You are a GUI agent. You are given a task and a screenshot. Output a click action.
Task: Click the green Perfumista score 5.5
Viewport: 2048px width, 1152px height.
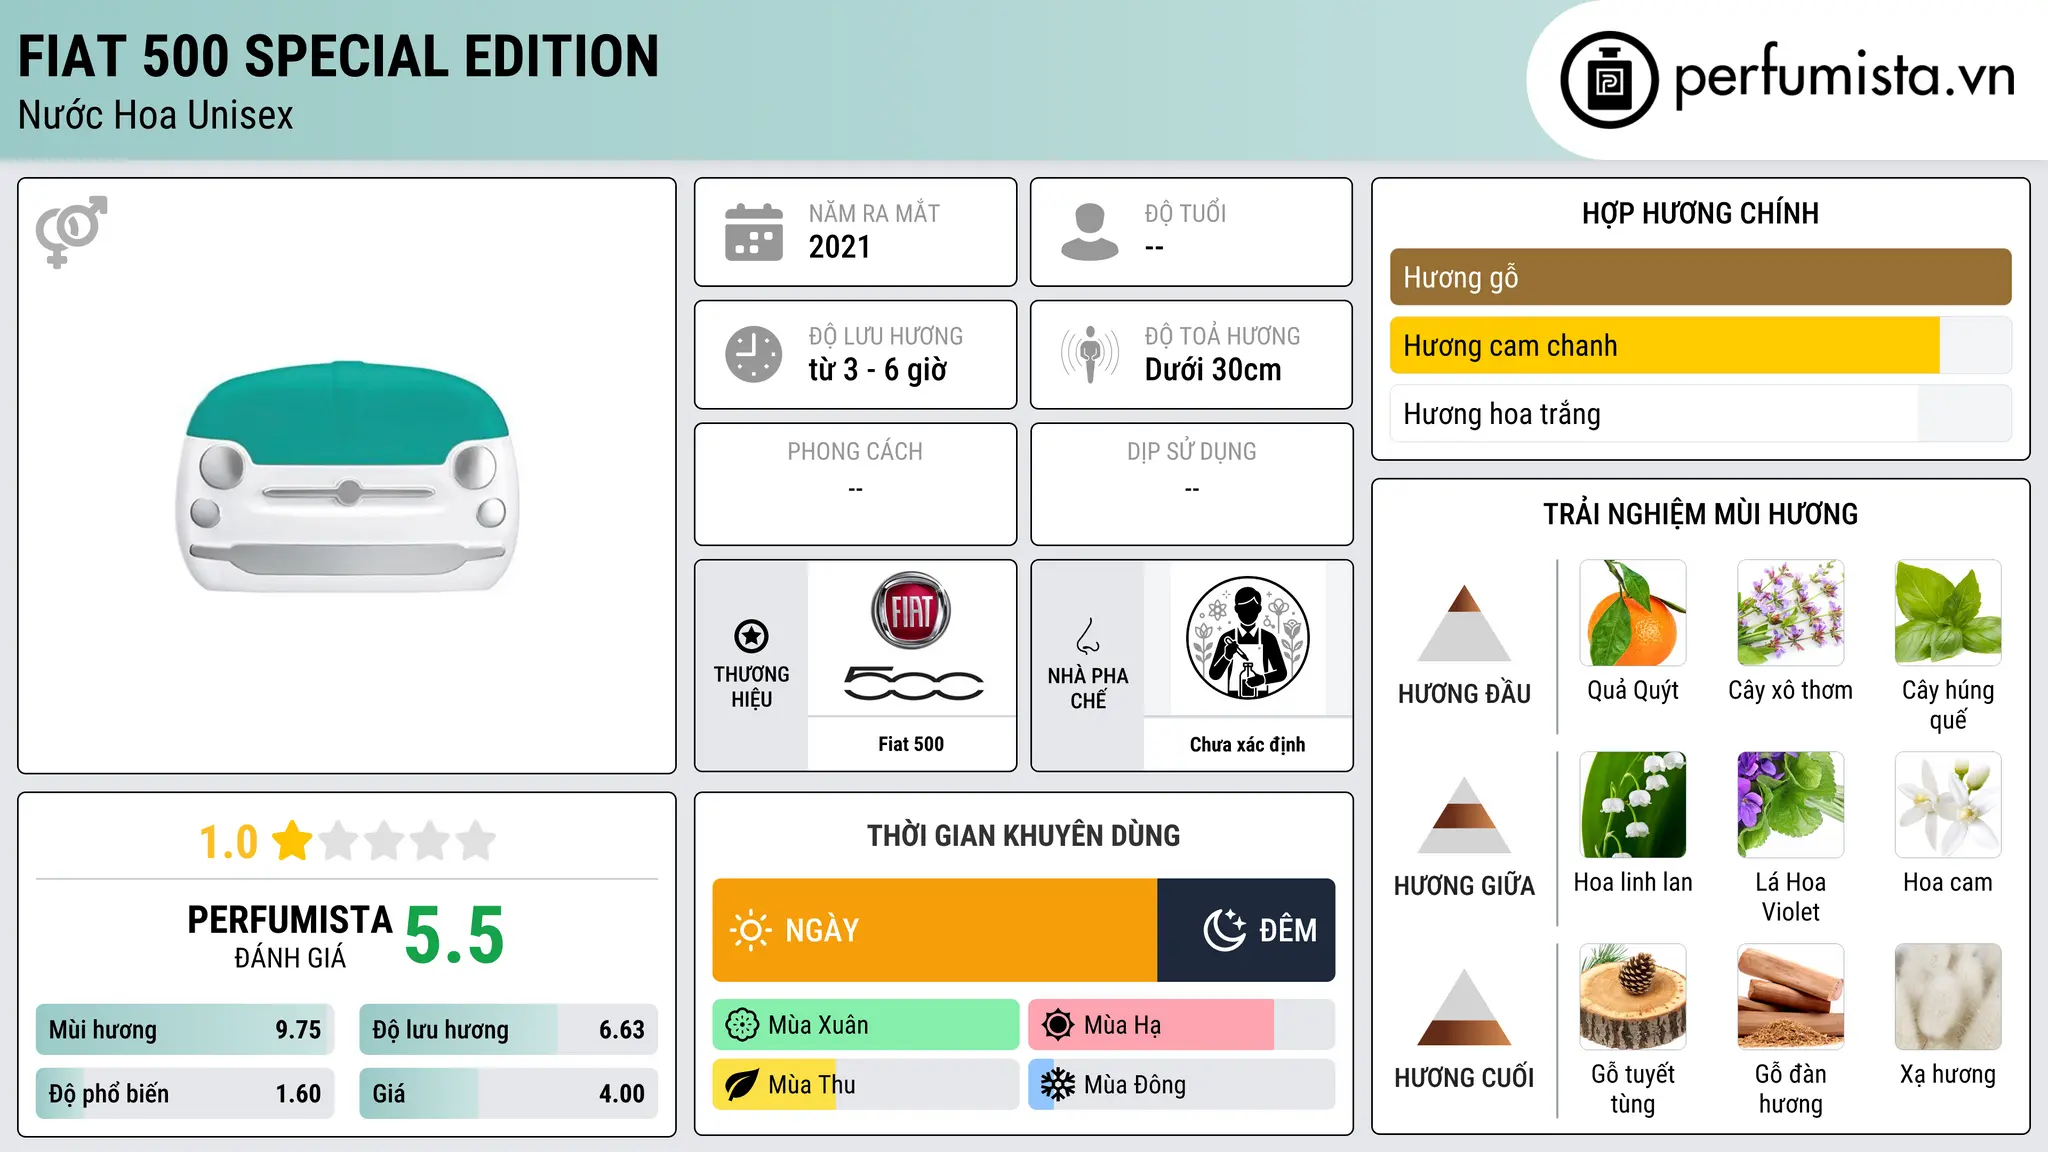[x=455, y=936]
